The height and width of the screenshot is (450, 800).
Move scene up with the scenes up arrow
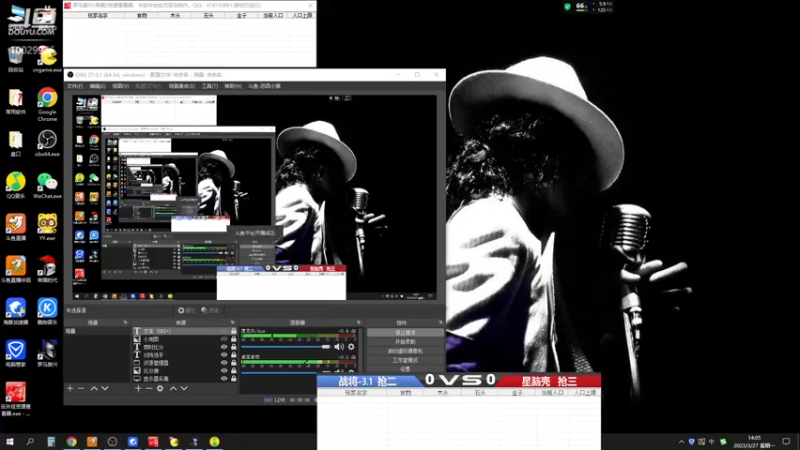pyautogui.click(x=94, y=388)
